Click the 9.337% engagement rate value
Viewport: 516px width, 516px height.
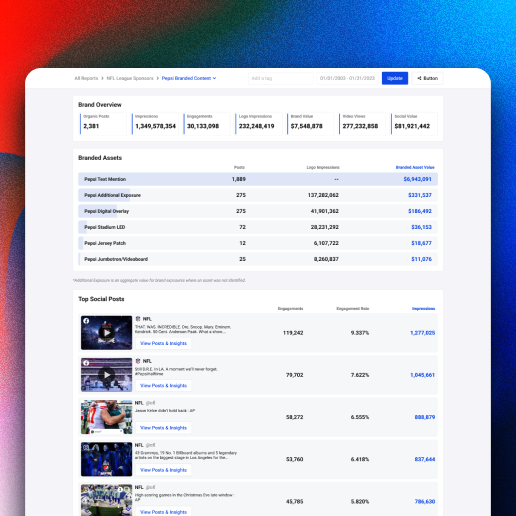[360, 333]
